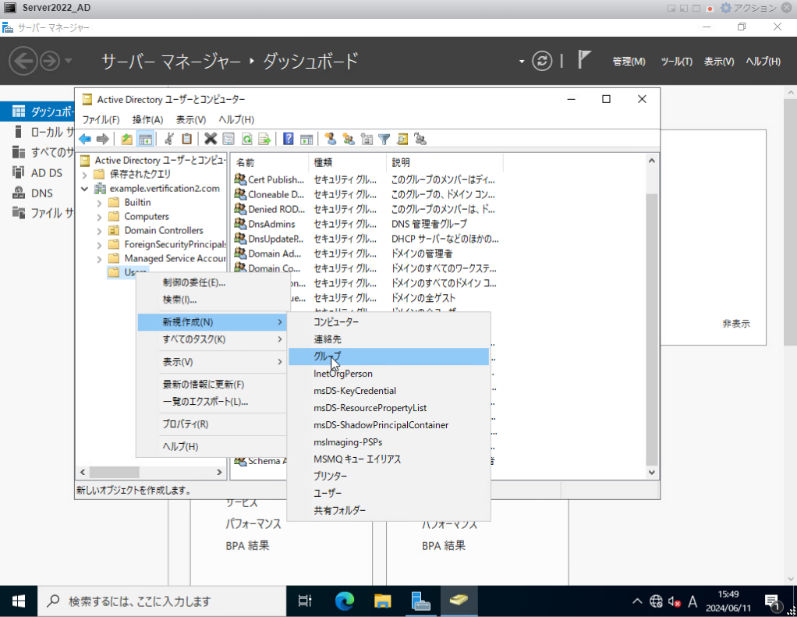The width and height of the screenshot is (797, 617).
Task: Click the Back arrow in ADUC toolbar
Action: pyautogui.click(x=85, y=139)
